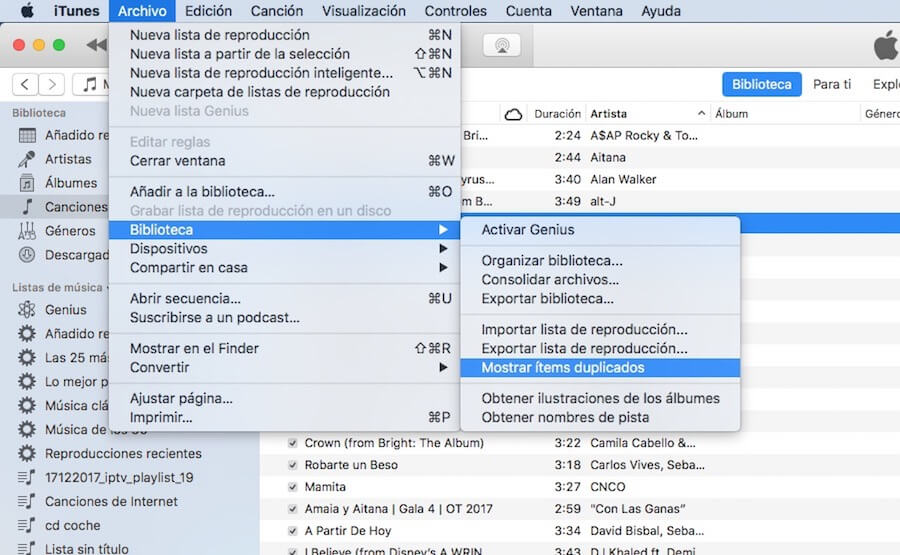The width and height of the screenshot is (900, 555).
Task: Click gear icon of 'Lo mejor' playlist
Action: [27, 381]
